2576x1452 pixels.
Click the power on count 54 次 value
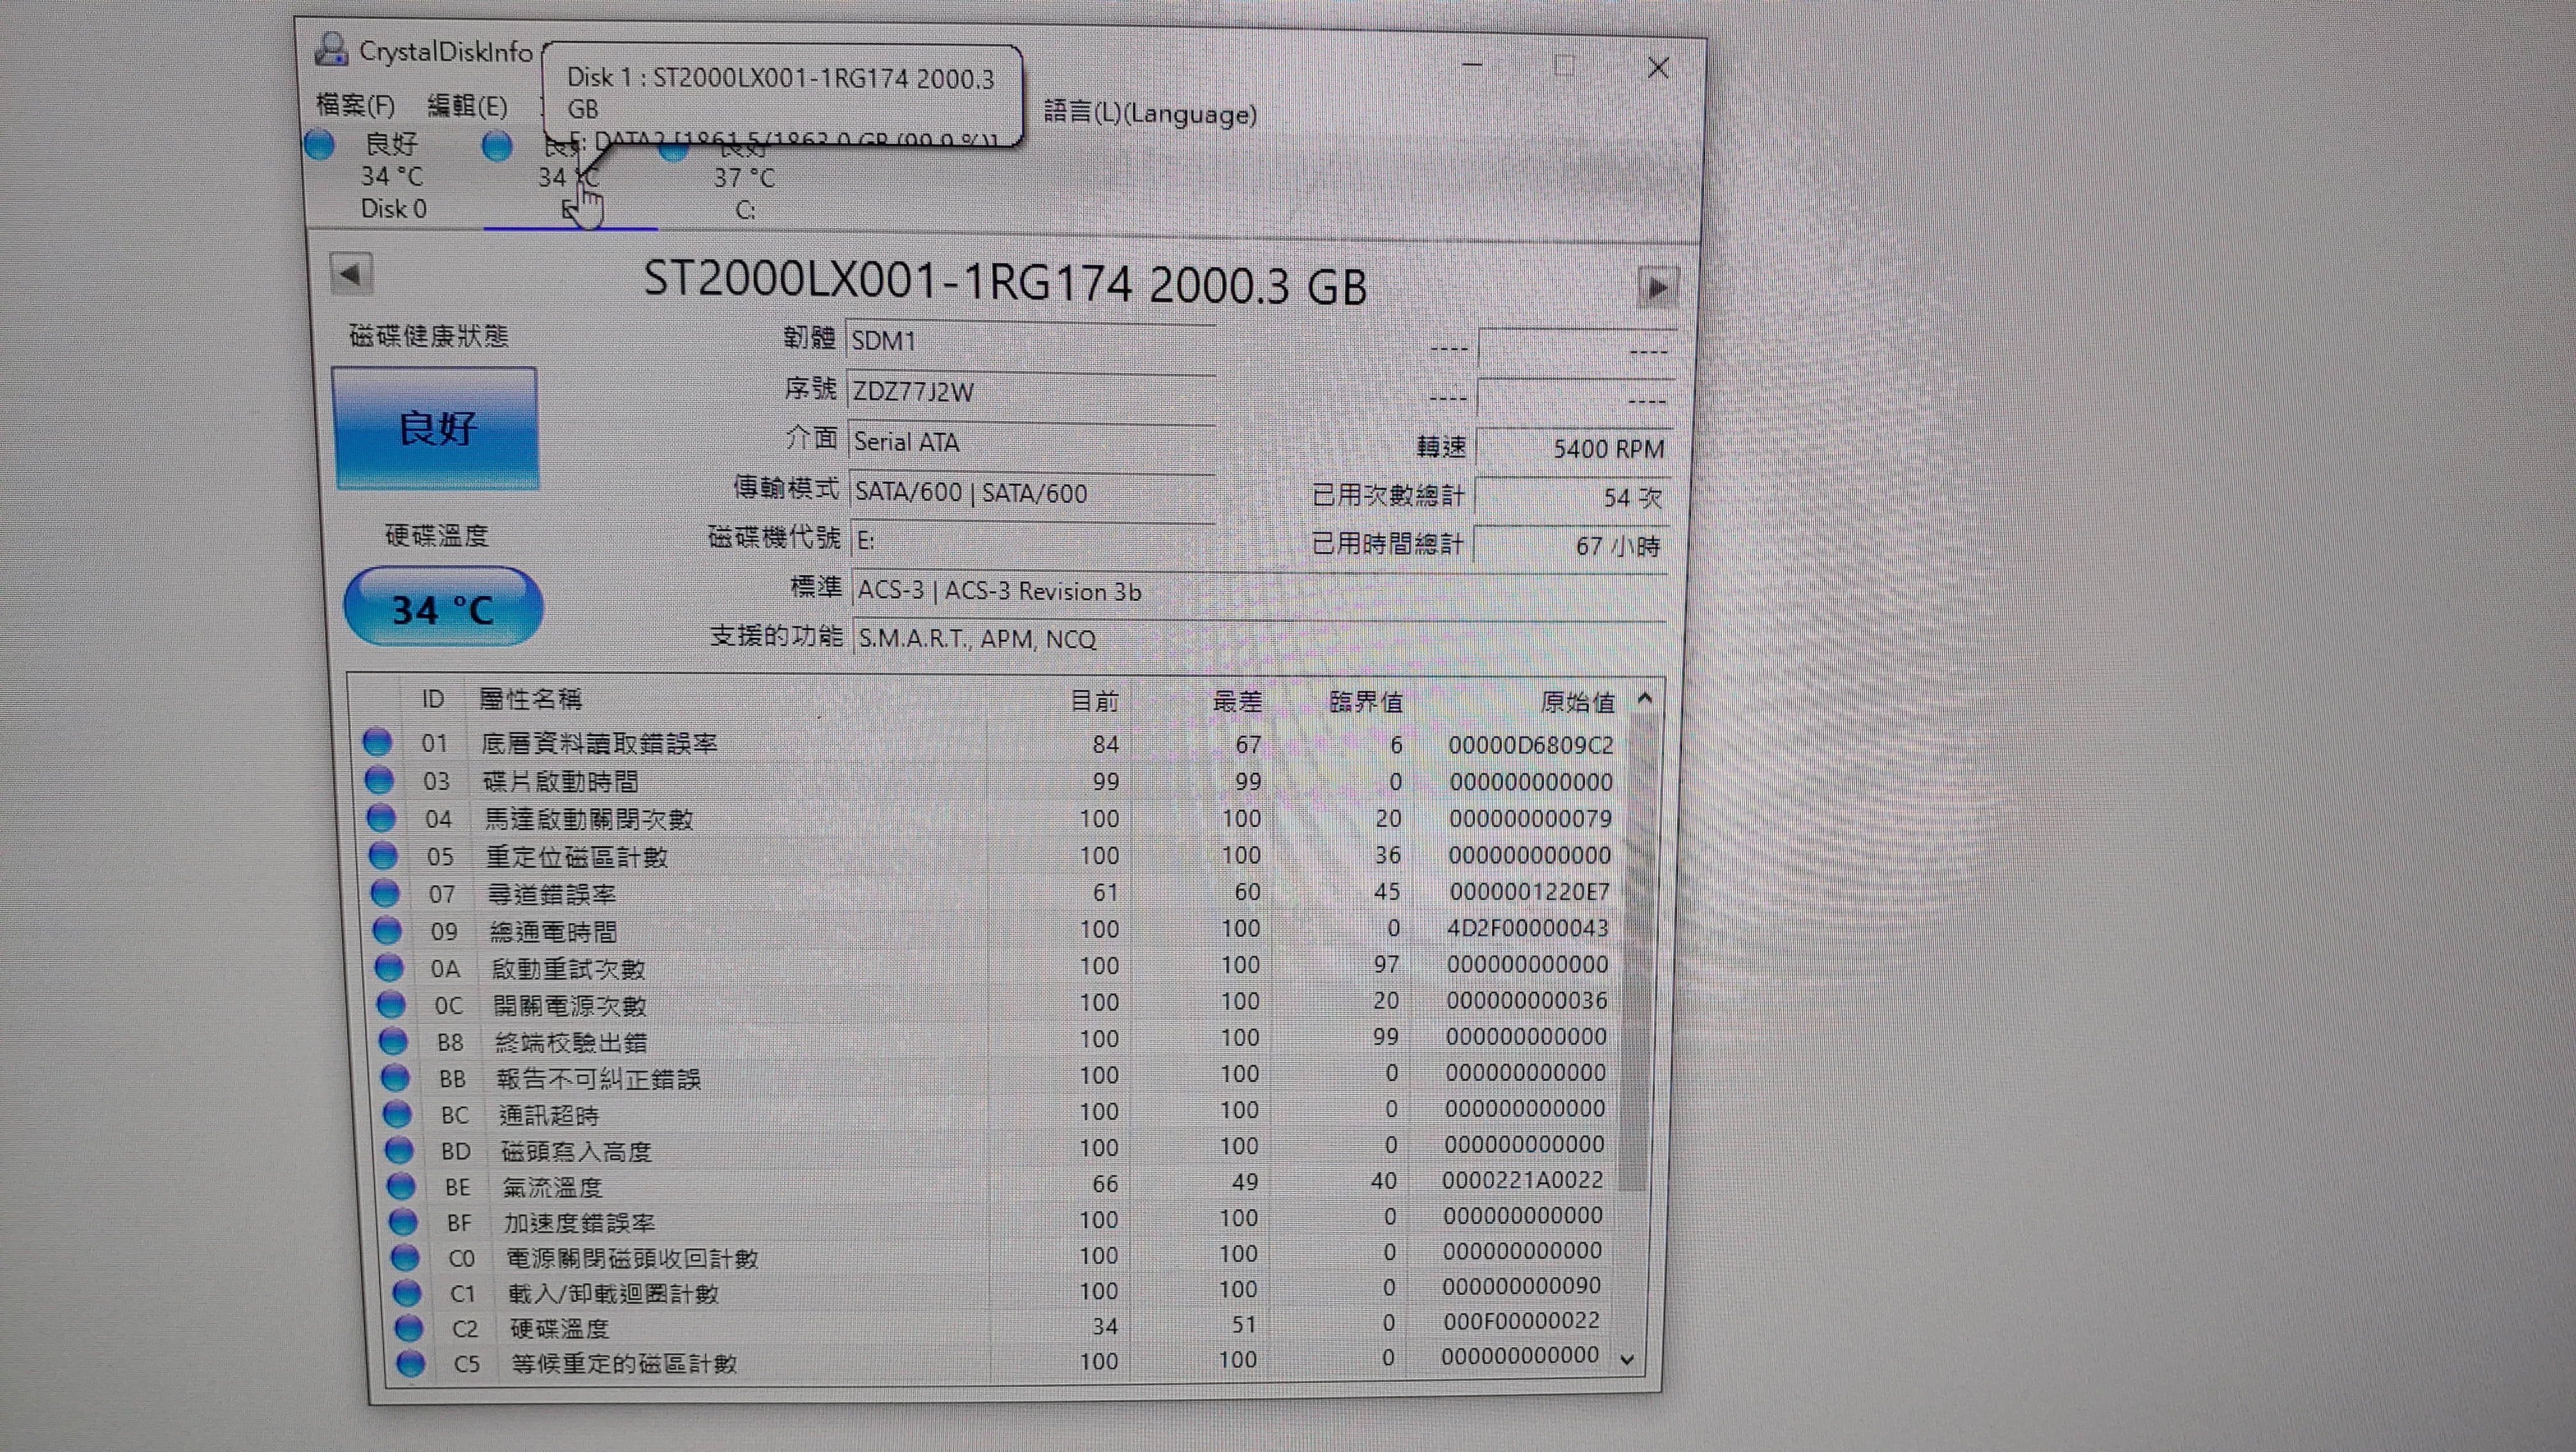(1571, 497)
